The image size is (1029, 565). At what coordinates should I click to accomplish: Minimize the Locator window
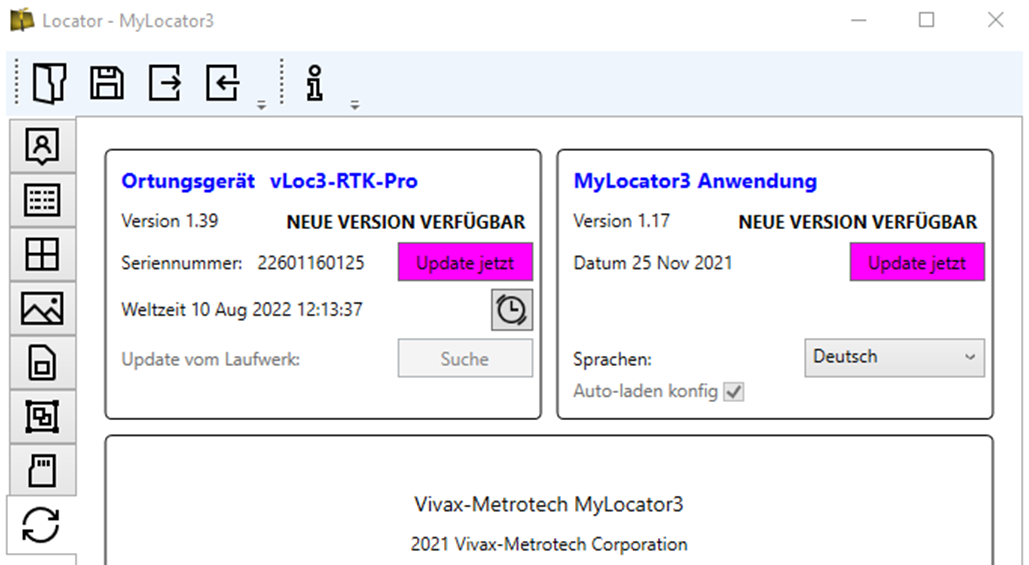pos(858,20)
